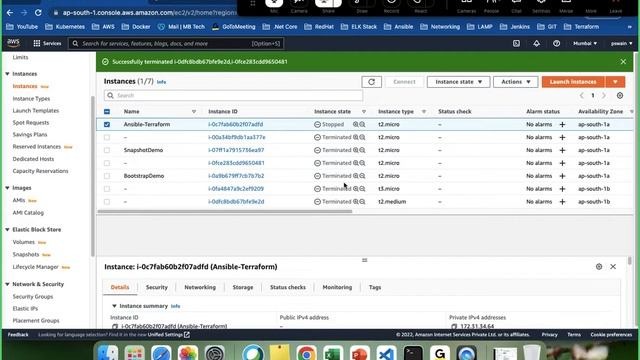
Task: Click the AWS logo home icon
Action: [x=13, y=43]
